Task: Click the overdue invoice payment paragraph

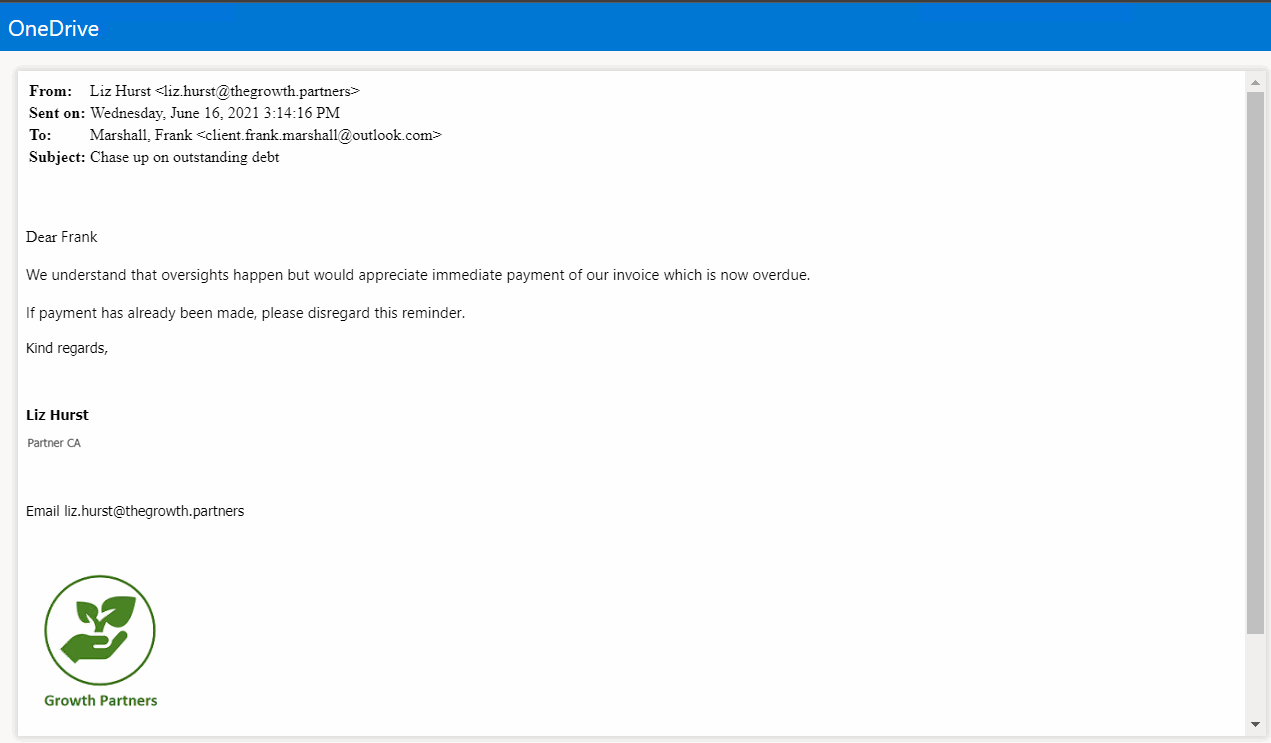Action: pyautogui.click(x=418, y=275)
